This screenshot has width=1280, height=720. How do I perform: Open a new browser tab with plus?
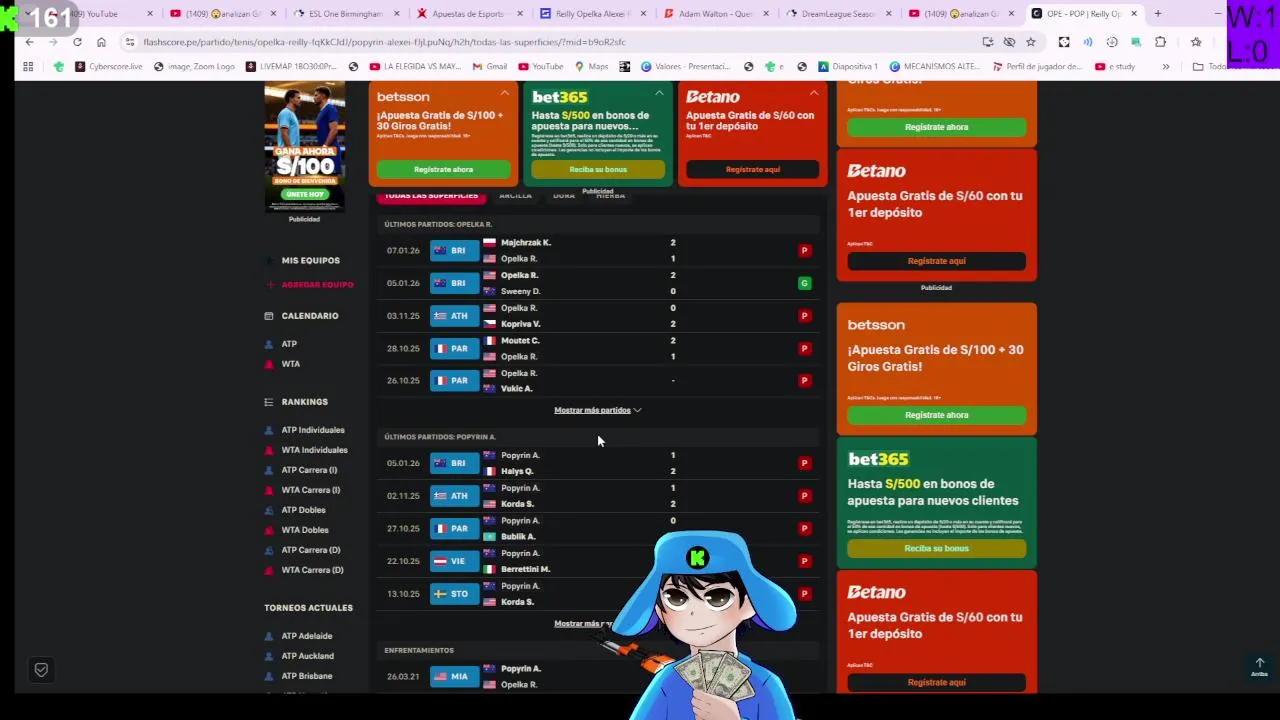(1158, 14)
